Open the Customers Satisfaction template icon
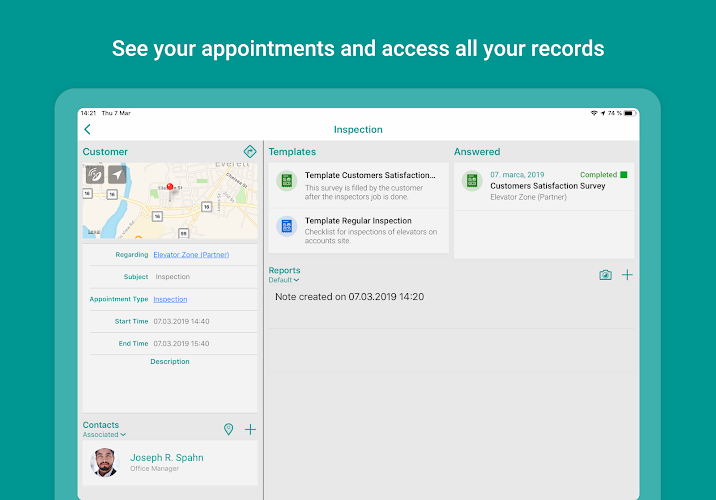 tap(287, 181)
